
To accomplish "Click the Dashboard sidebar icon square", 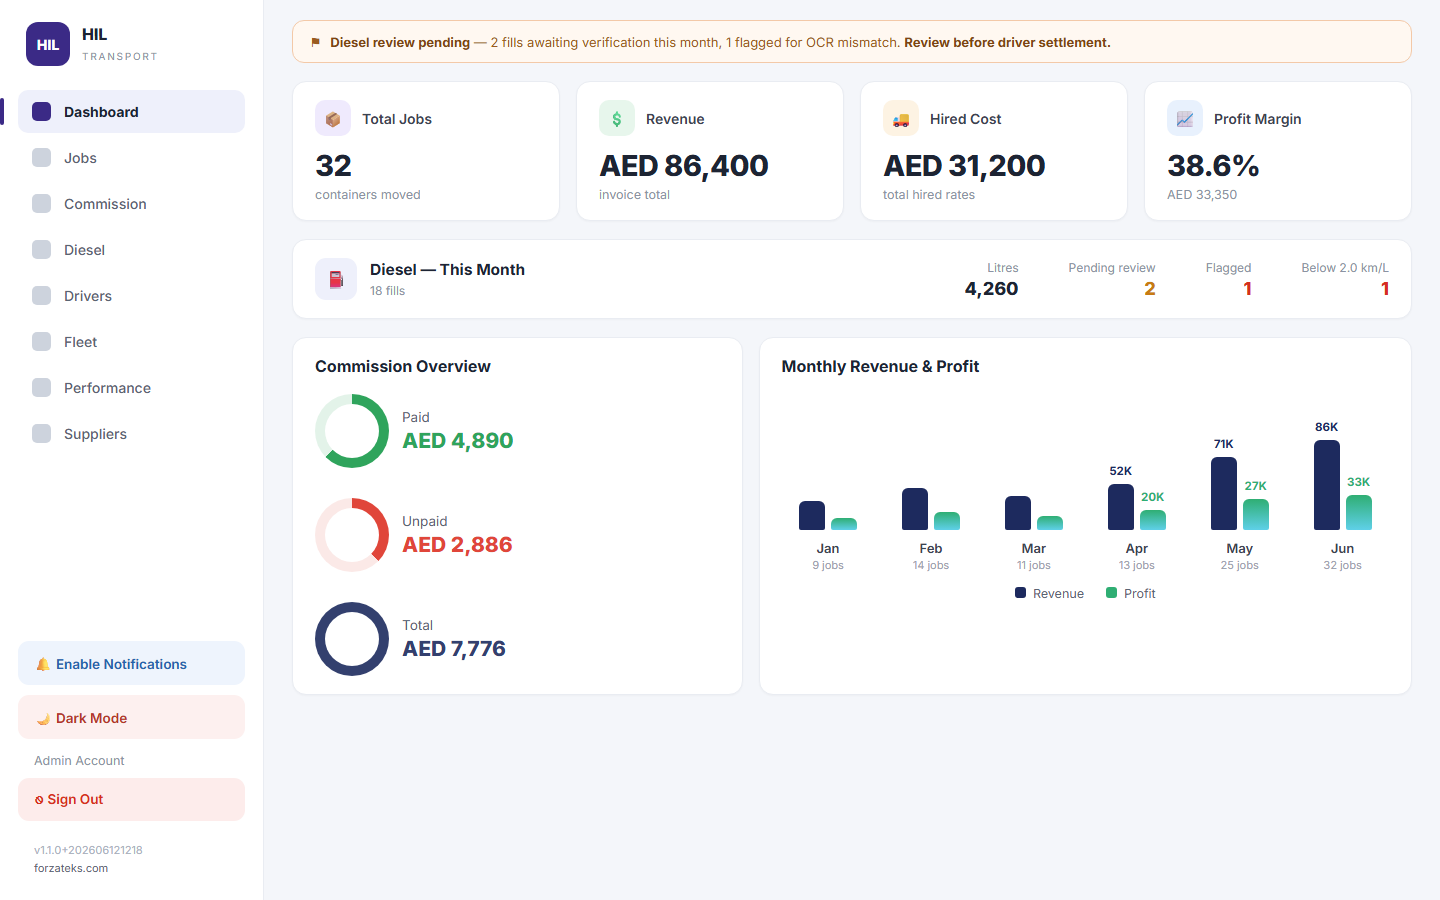I will pos(41,111).
